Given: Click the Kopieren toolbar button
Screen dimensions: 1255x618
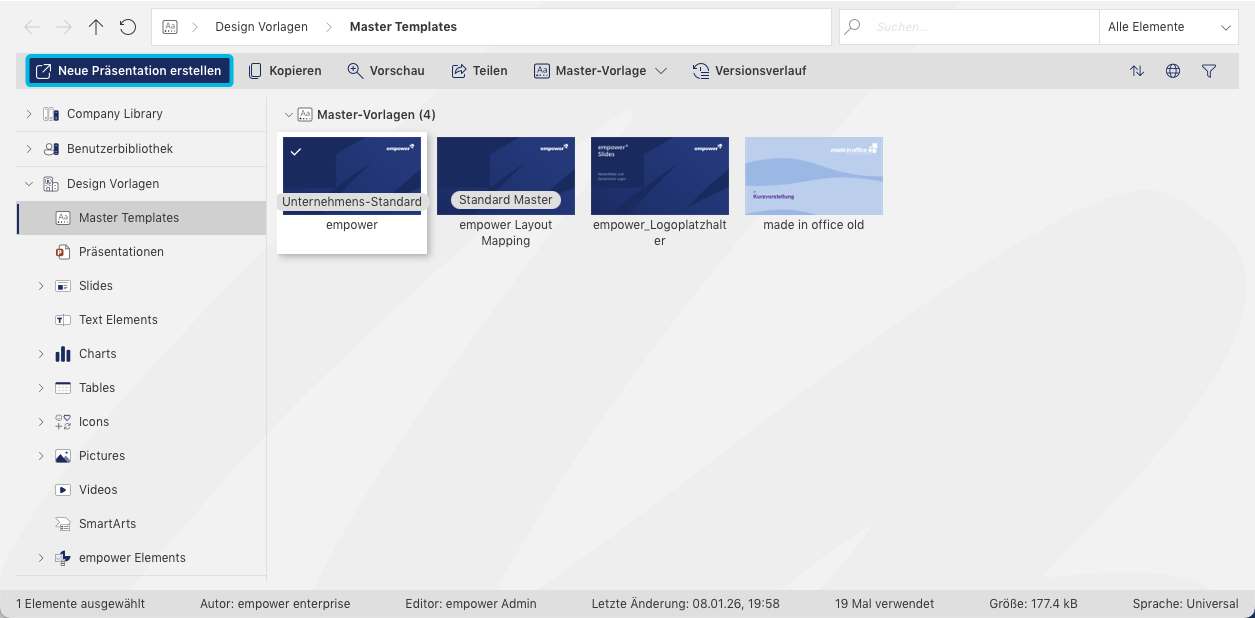Looking at the screenshot, I should (285, 71).
